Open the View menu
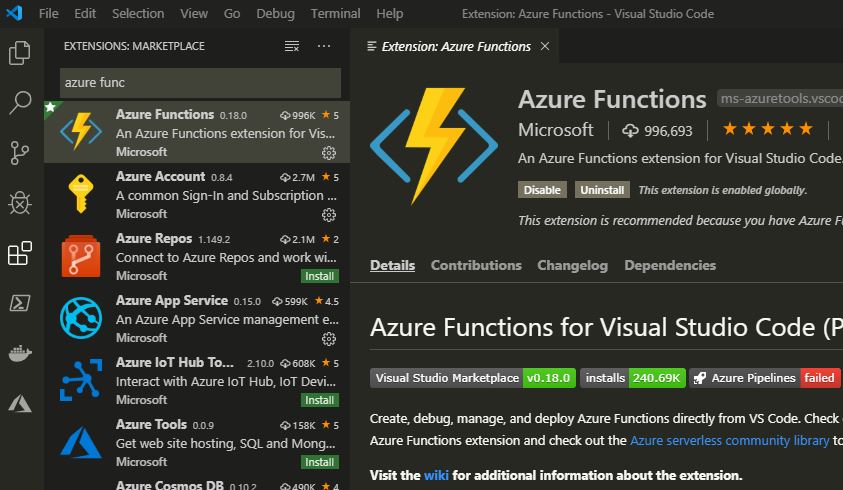The height and width of the screenshot is (490, 843). tap(194, 13)
